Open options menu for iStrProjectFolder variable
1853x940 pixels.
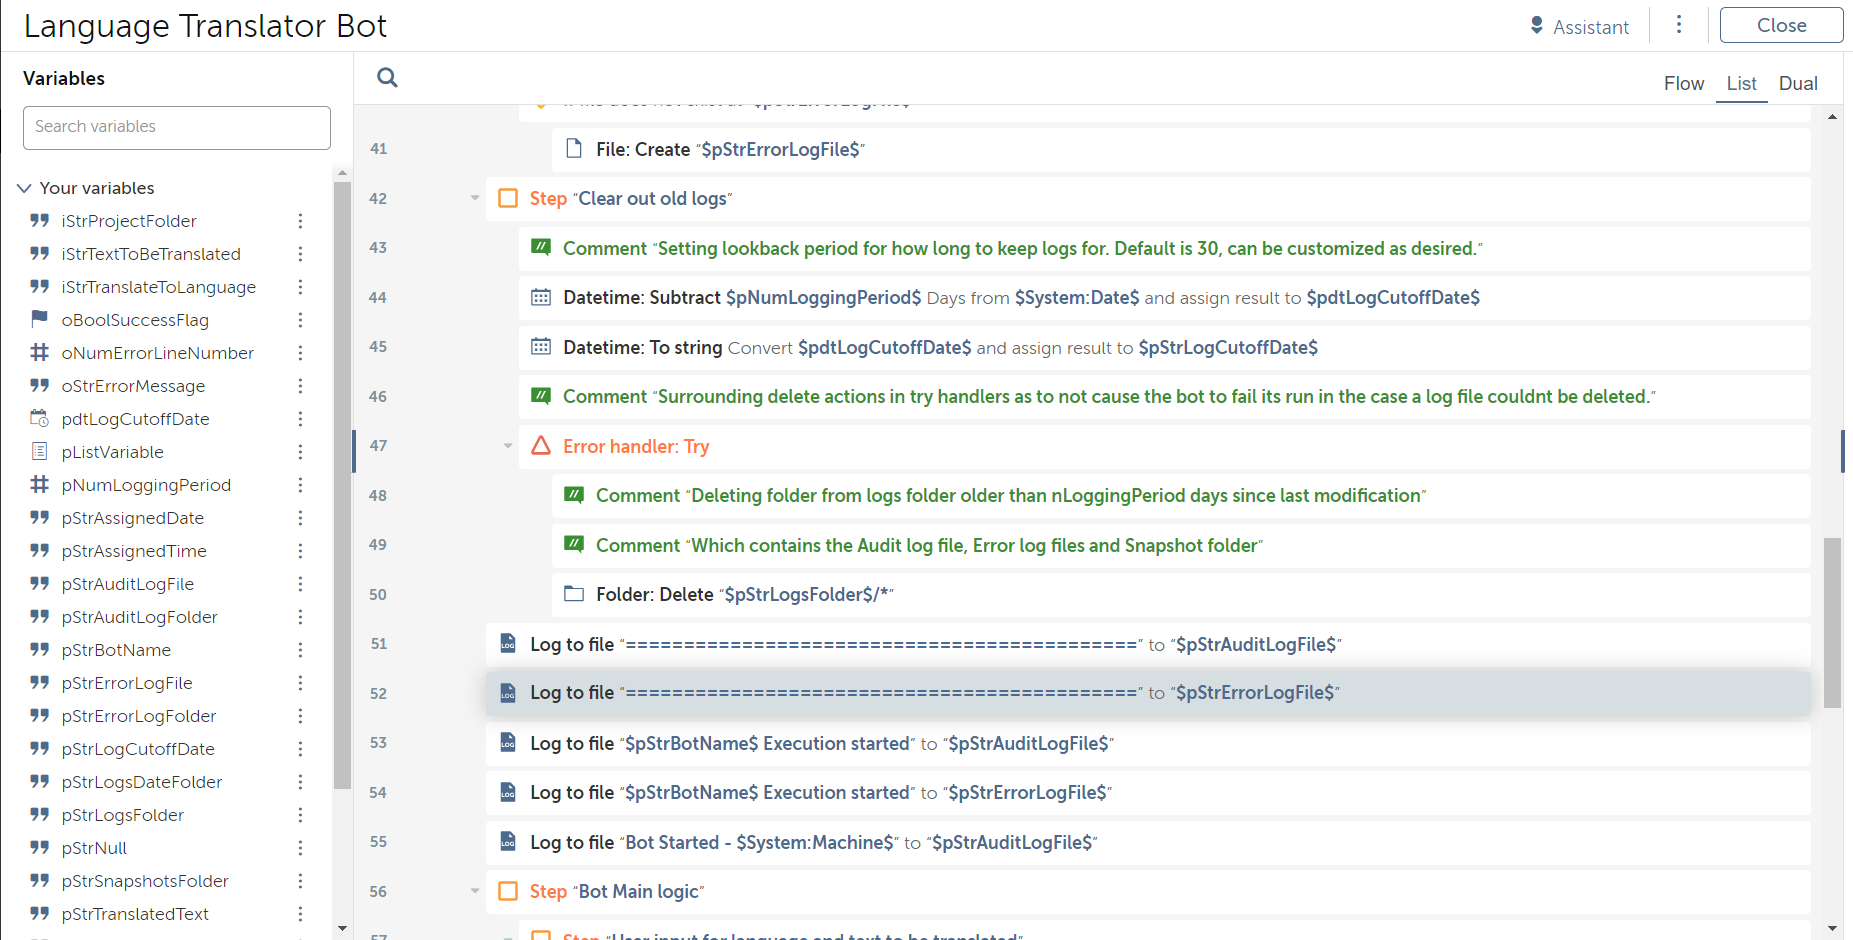point(300,221)
